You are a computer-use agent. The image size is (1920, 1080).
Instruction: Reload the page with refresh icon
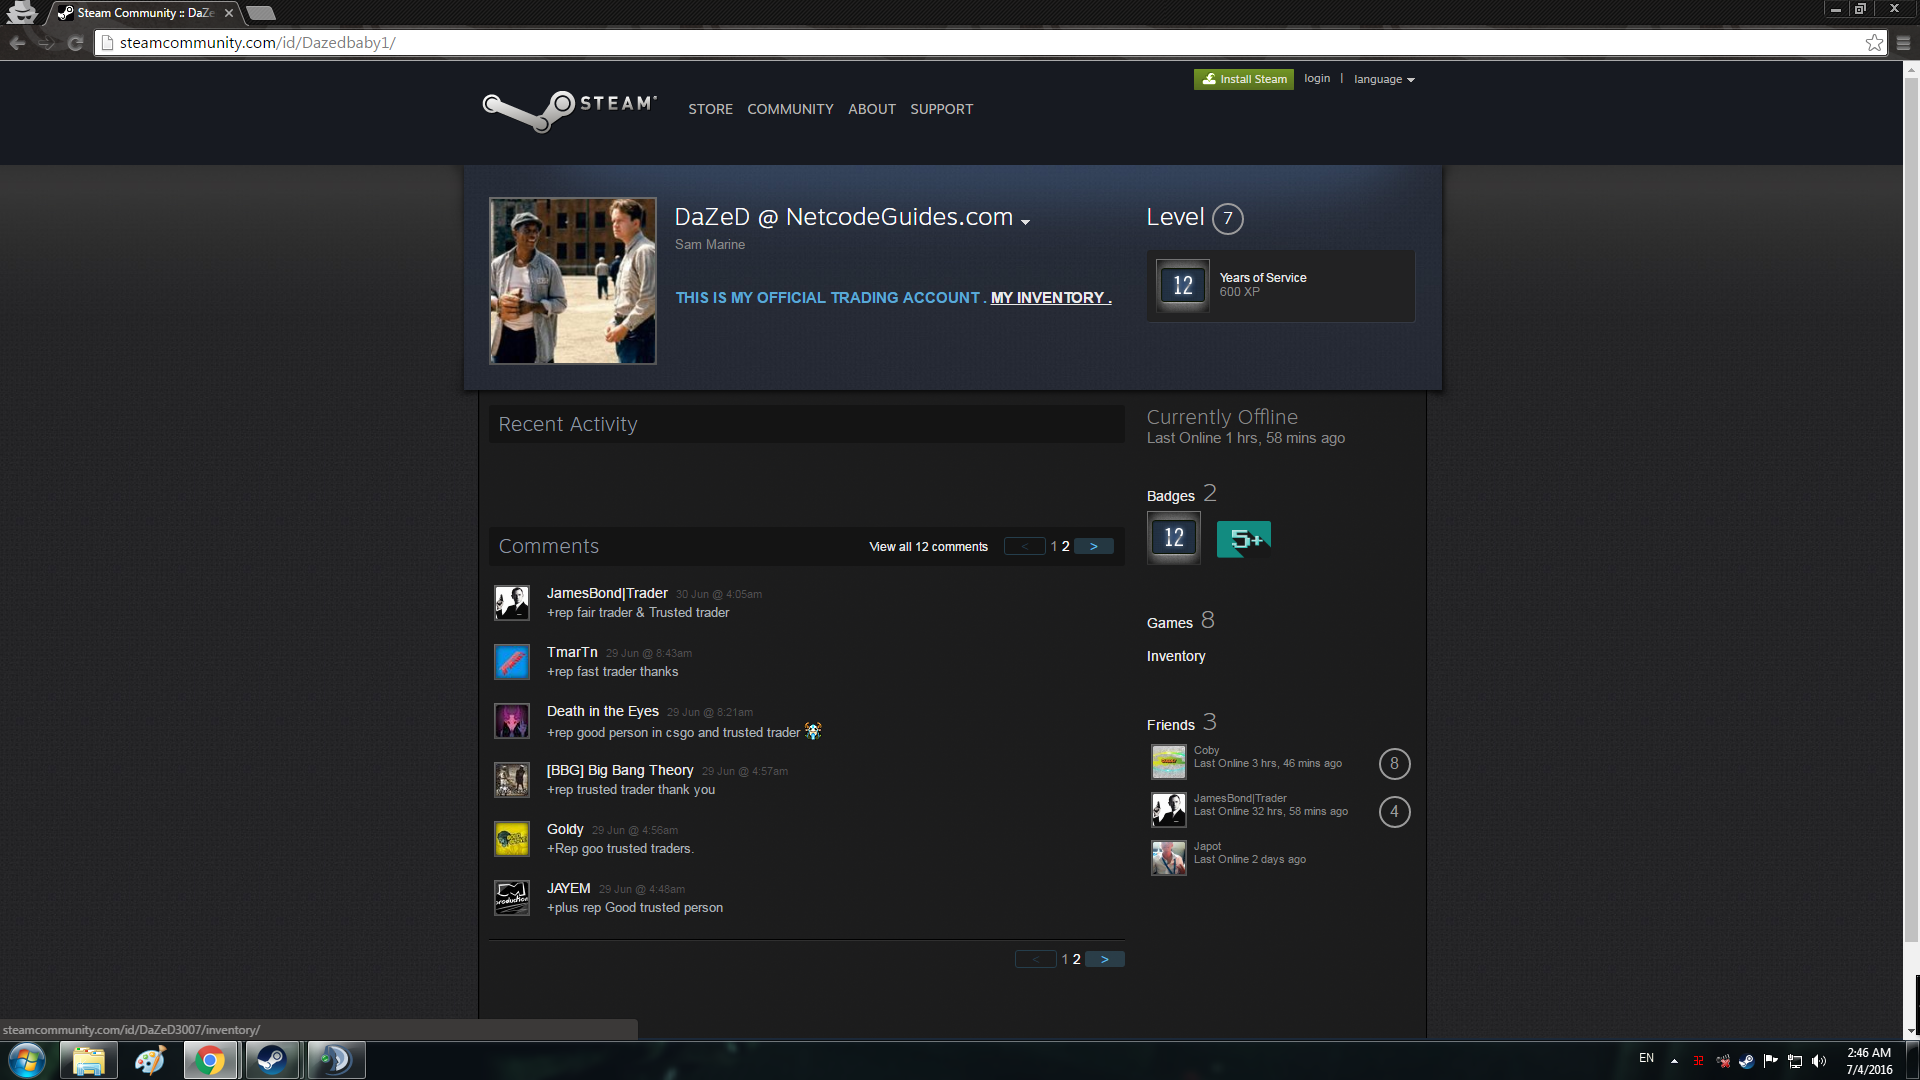point(75,42)
